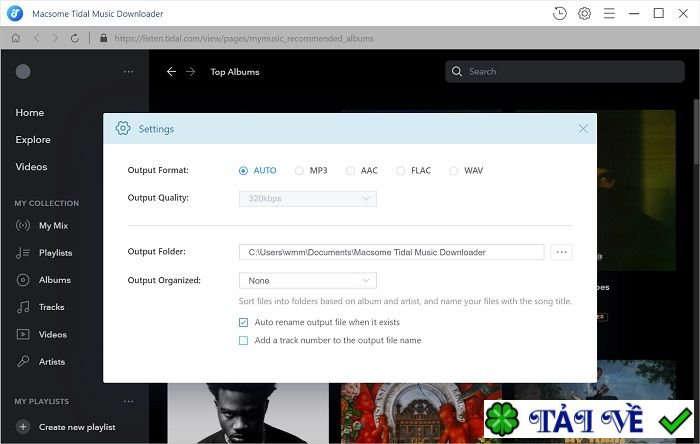This screenshot has height=444, width=700.
Task: Close the Settings dialog
Action: pos(583,129)
